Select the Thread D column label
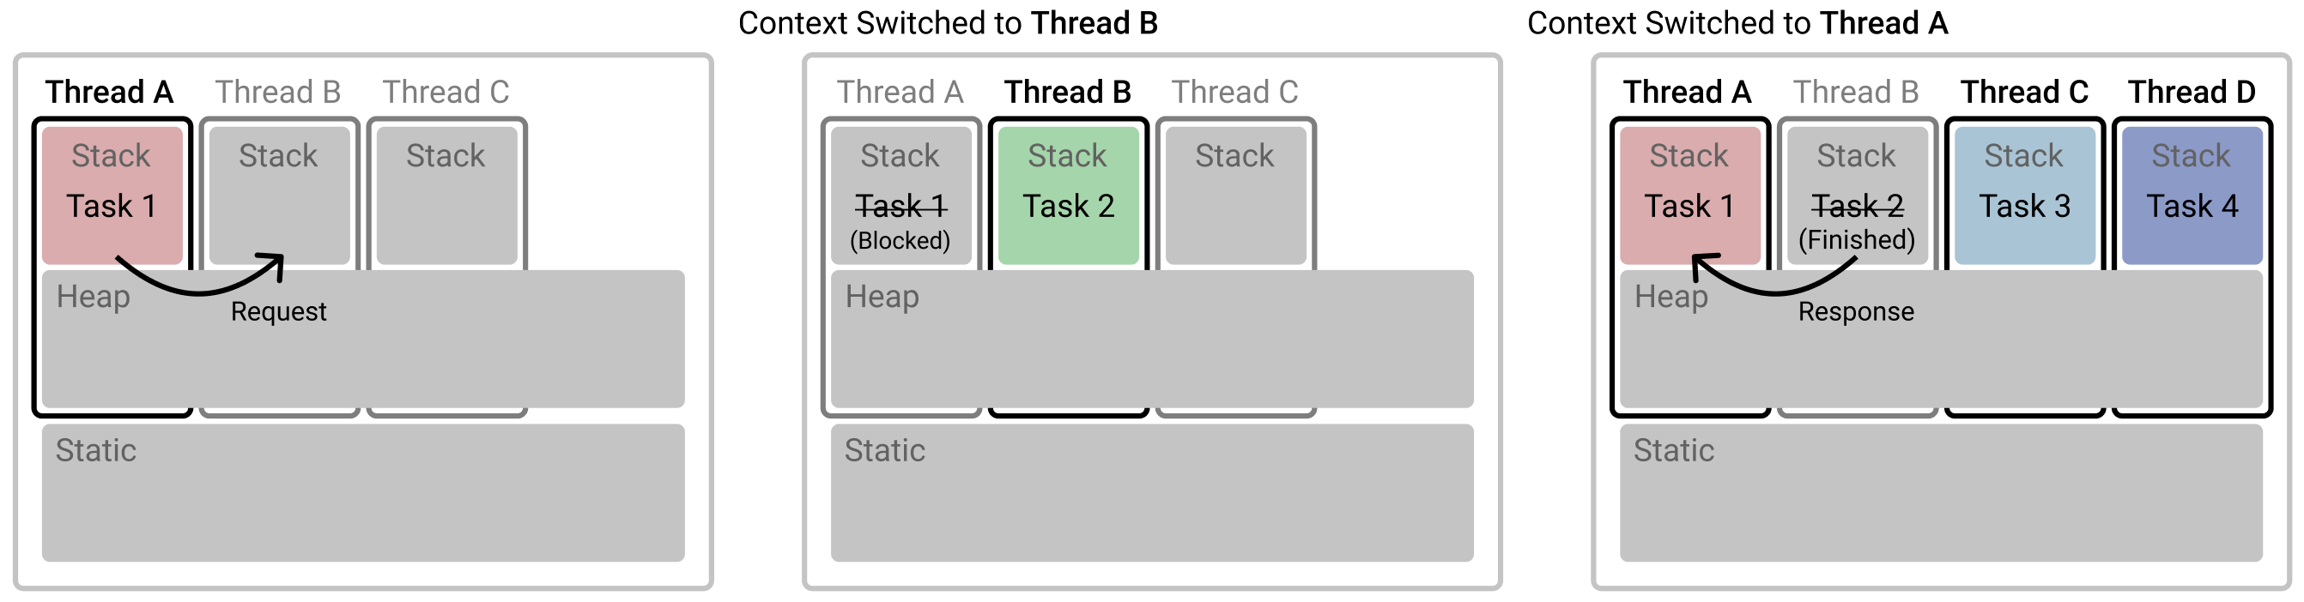The height and width of the screenshot is (602, 2304). coord(2191,92)
